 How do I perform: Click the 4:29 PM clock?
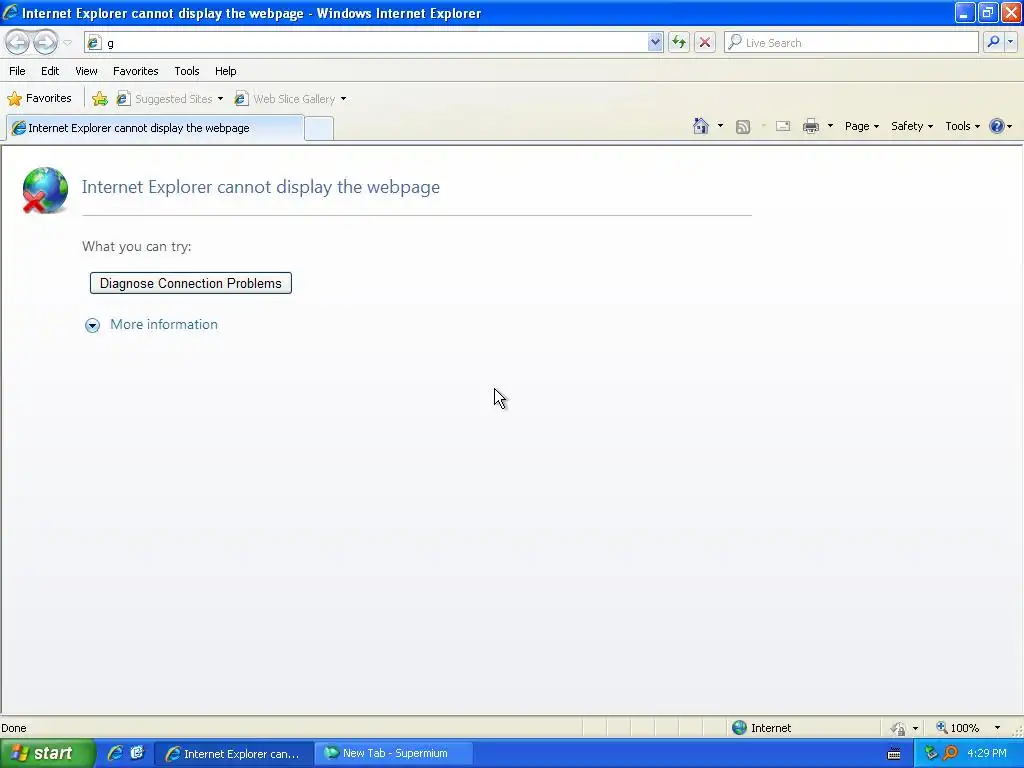(987, 754)
